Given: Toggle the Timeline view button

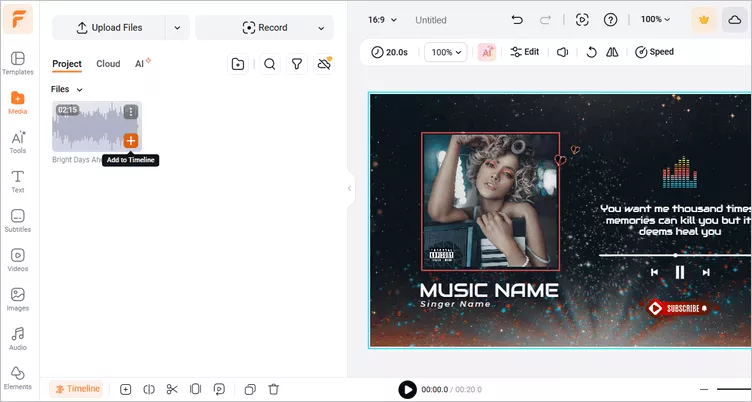Looking at the screenshot, I should click(x=78, y=389).
